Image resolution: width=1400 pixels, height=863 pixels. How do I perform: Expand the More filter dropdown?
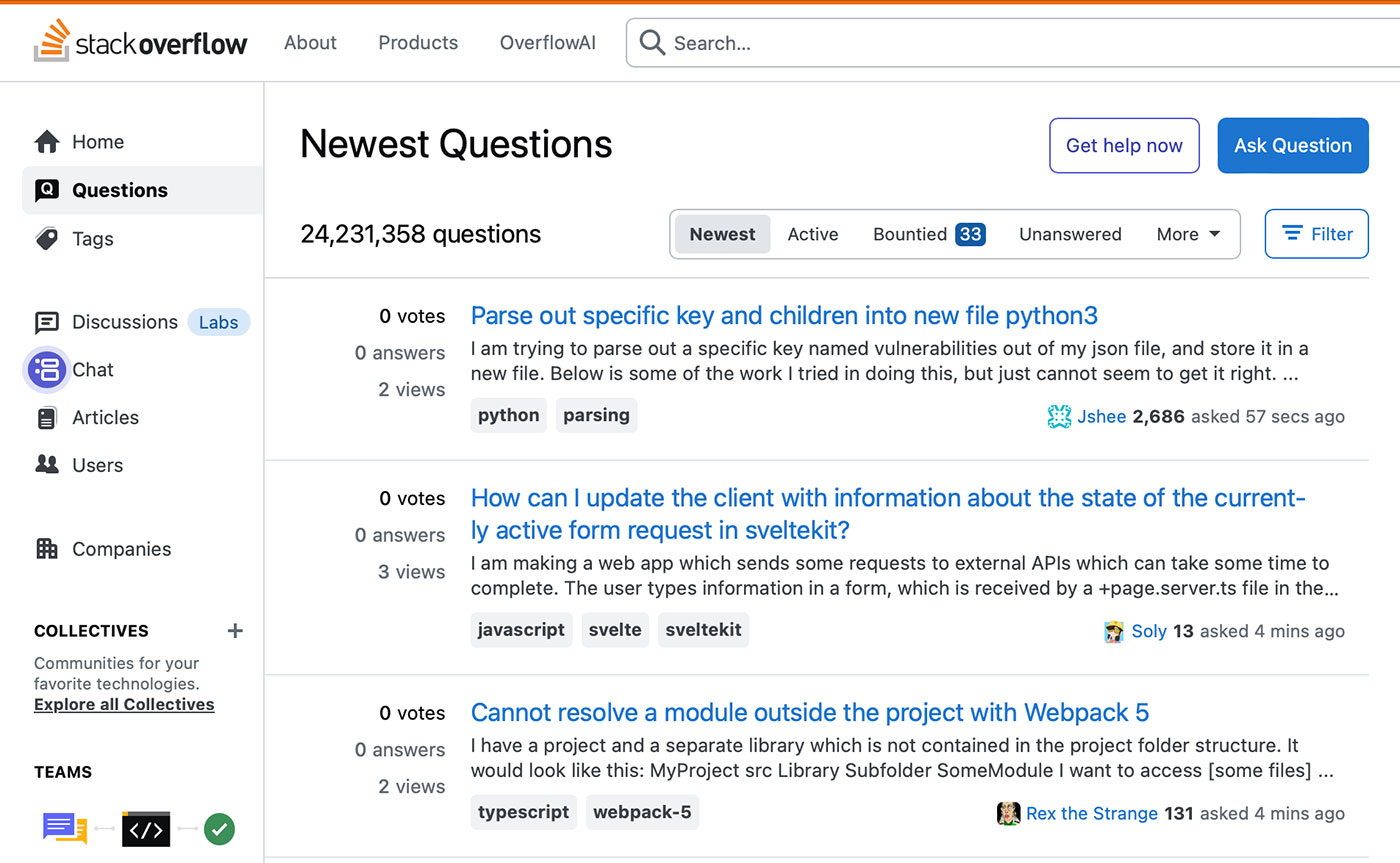[1187, 234]
